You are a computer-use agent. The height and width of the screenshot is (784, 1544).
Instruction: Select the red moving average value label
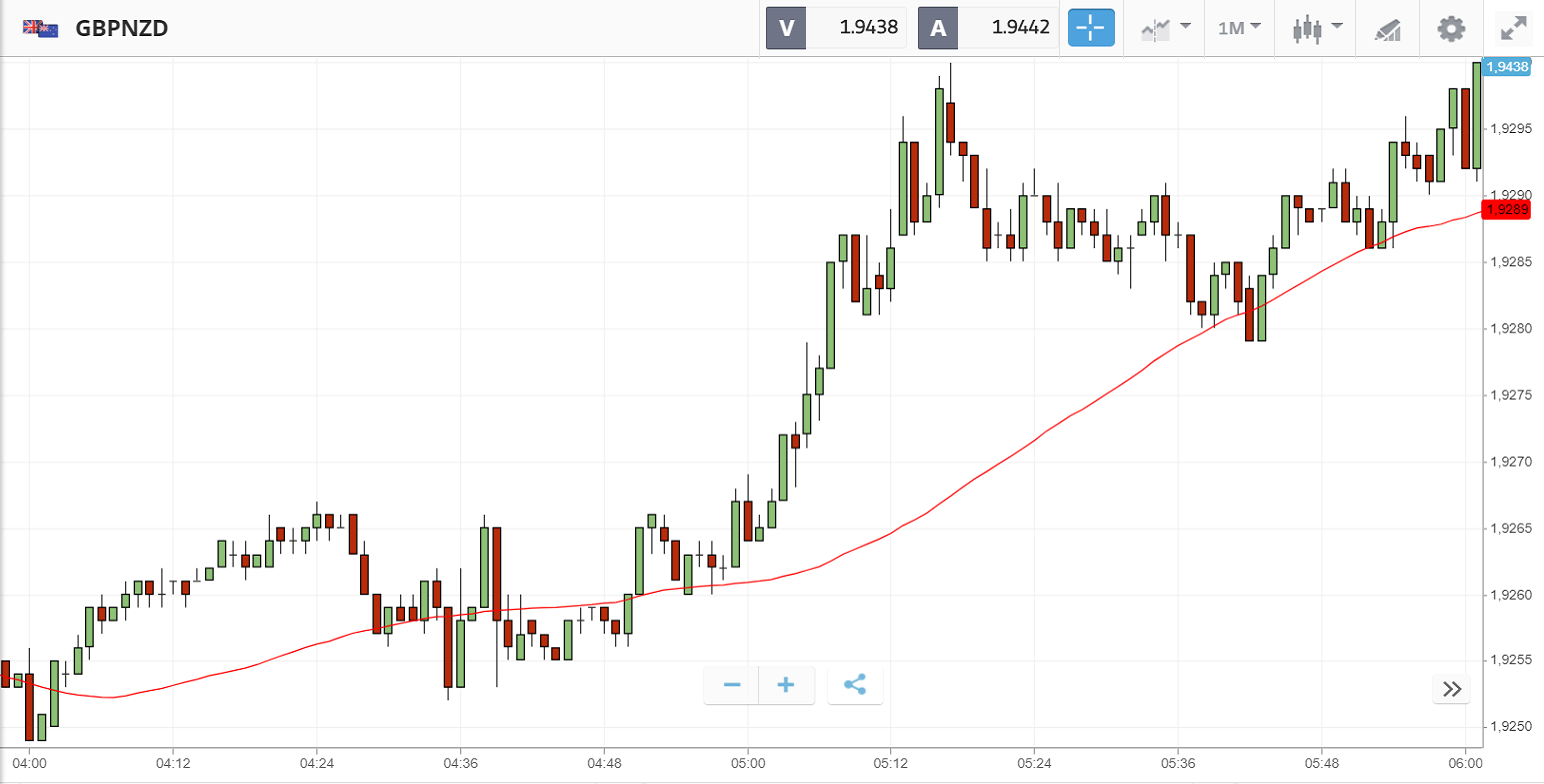tap(1508, 209)
